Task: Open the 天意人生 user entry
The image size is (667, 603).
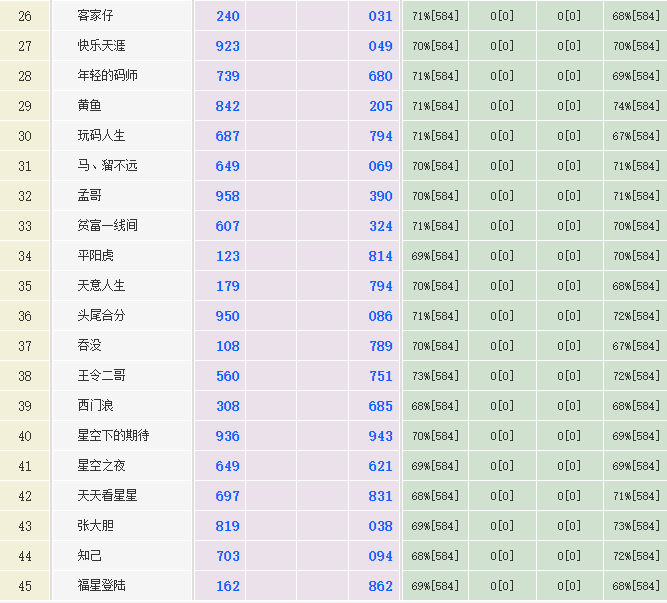Action: coord(102,286)
